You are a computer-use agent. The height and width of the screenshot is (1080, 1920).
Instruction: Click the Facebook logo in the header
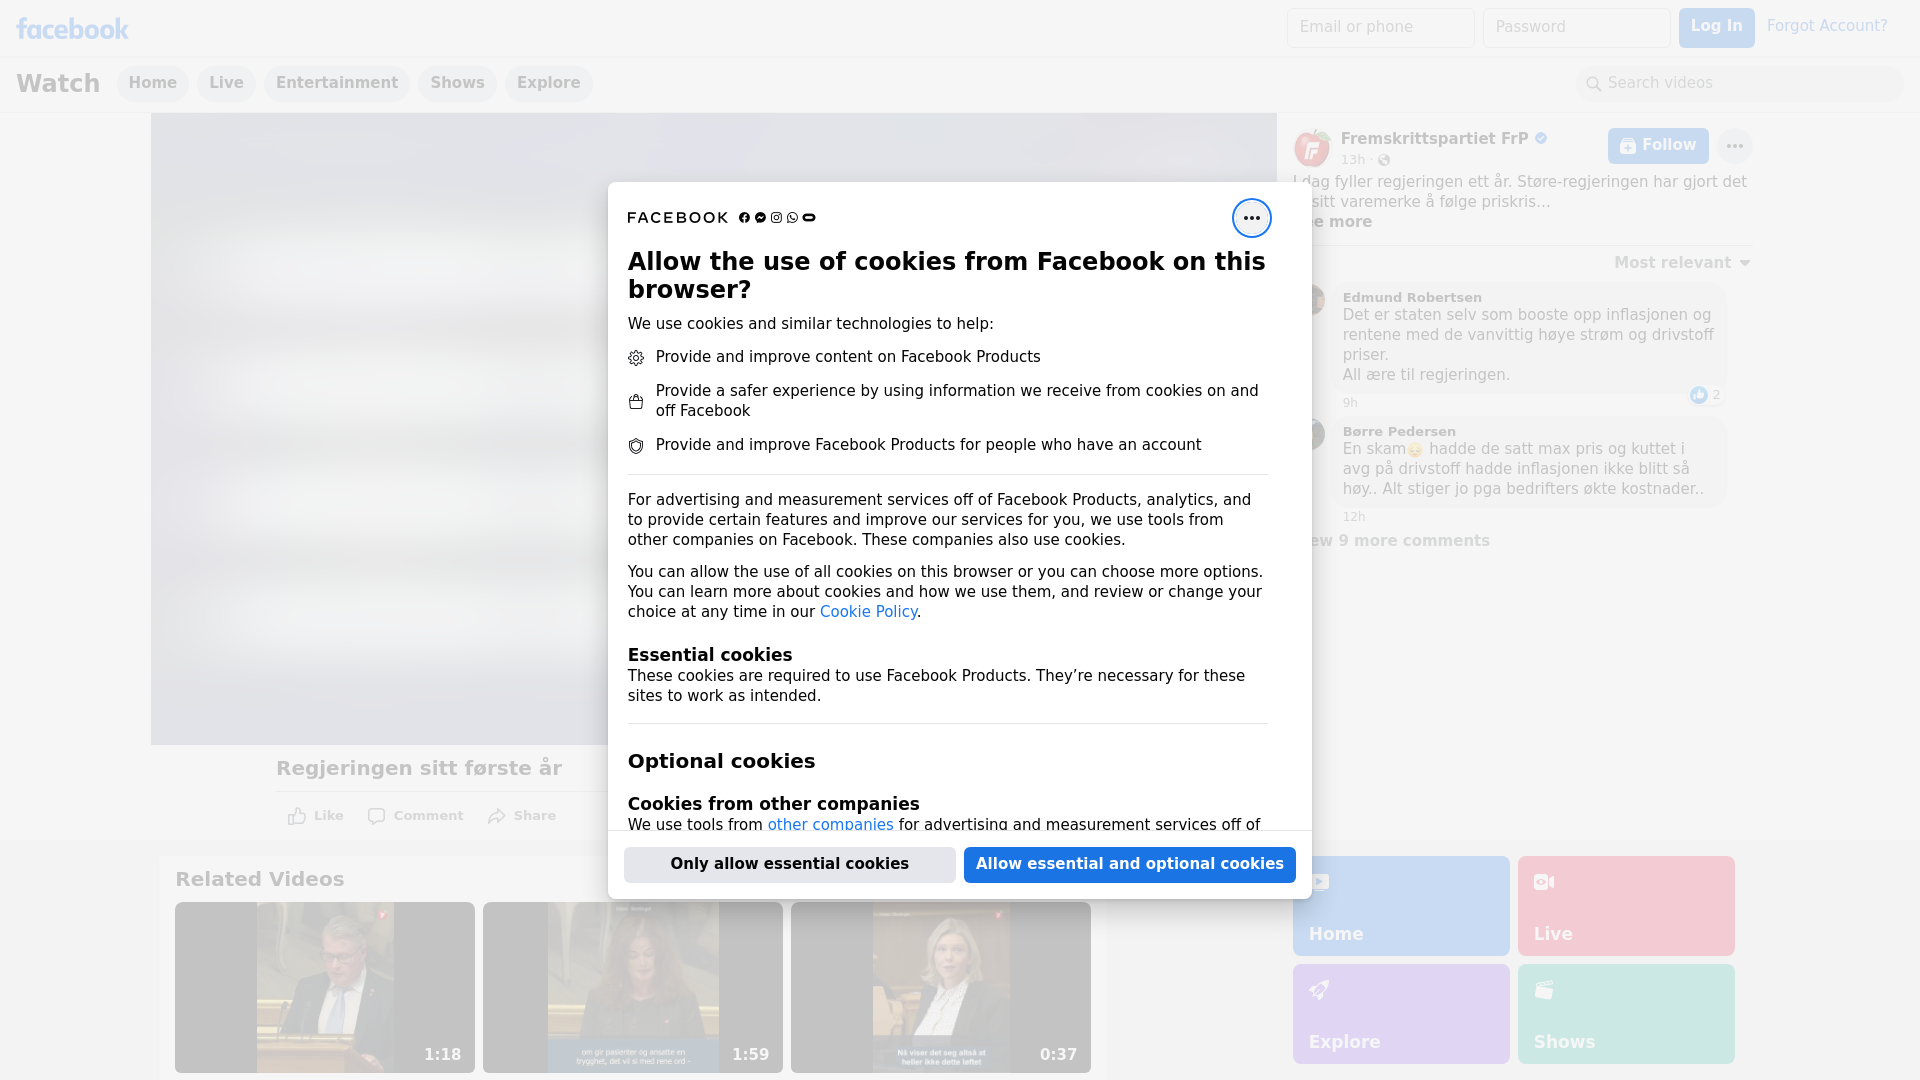pyautogui.click(x=72, y=29)
